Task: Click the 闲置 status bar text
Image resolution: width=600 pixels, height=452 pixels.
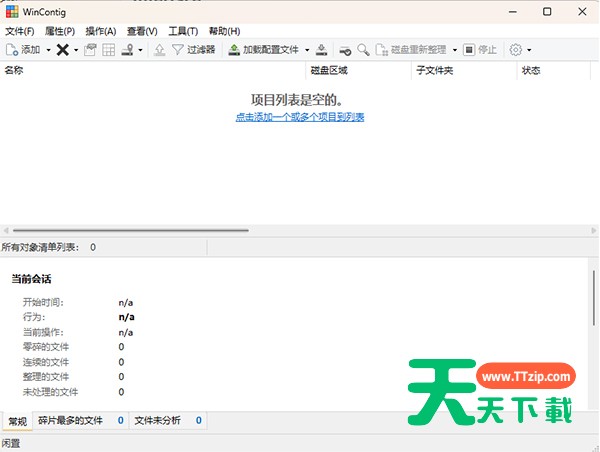Action: point(11,444)
